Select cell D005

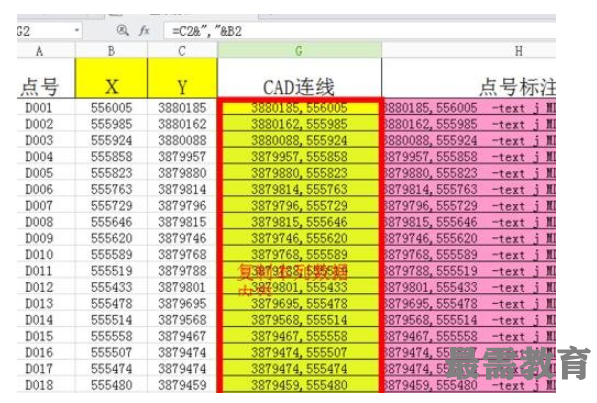point(46,173)
